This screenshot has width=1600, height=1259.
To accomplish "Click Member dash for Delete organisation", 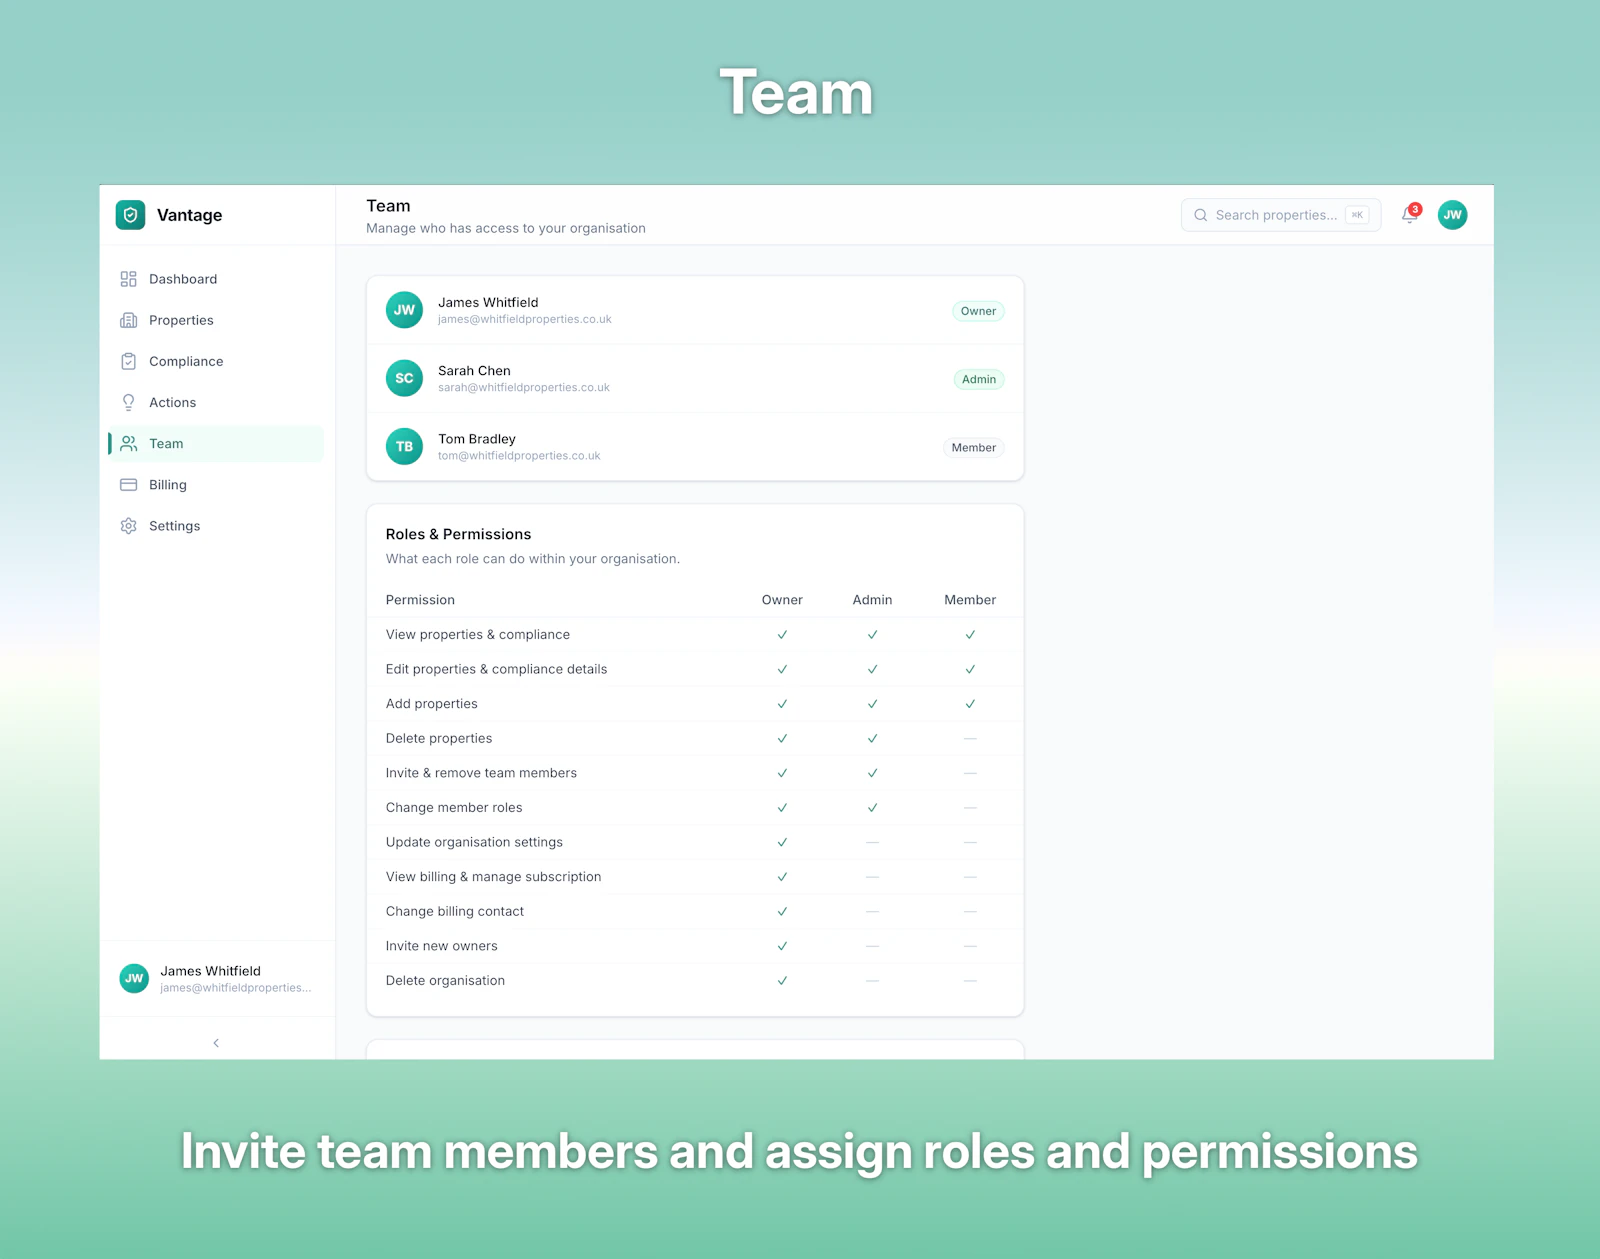I will click(x=970, y=981).
